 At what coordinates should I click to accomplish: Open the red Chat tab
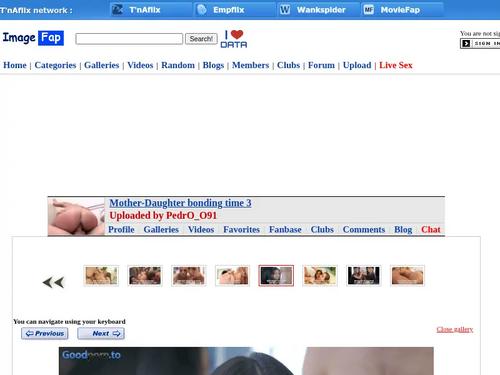pos(431,230)
